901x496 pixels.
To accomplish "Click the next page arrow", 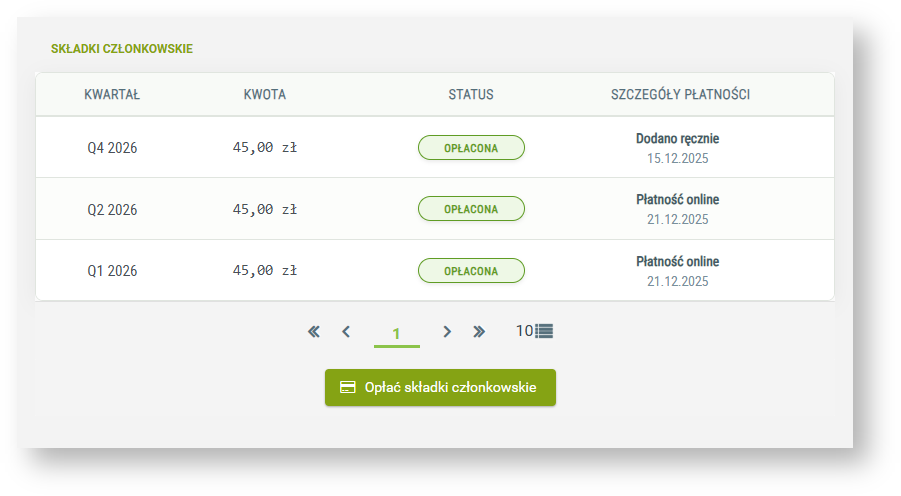I will 447,332.
